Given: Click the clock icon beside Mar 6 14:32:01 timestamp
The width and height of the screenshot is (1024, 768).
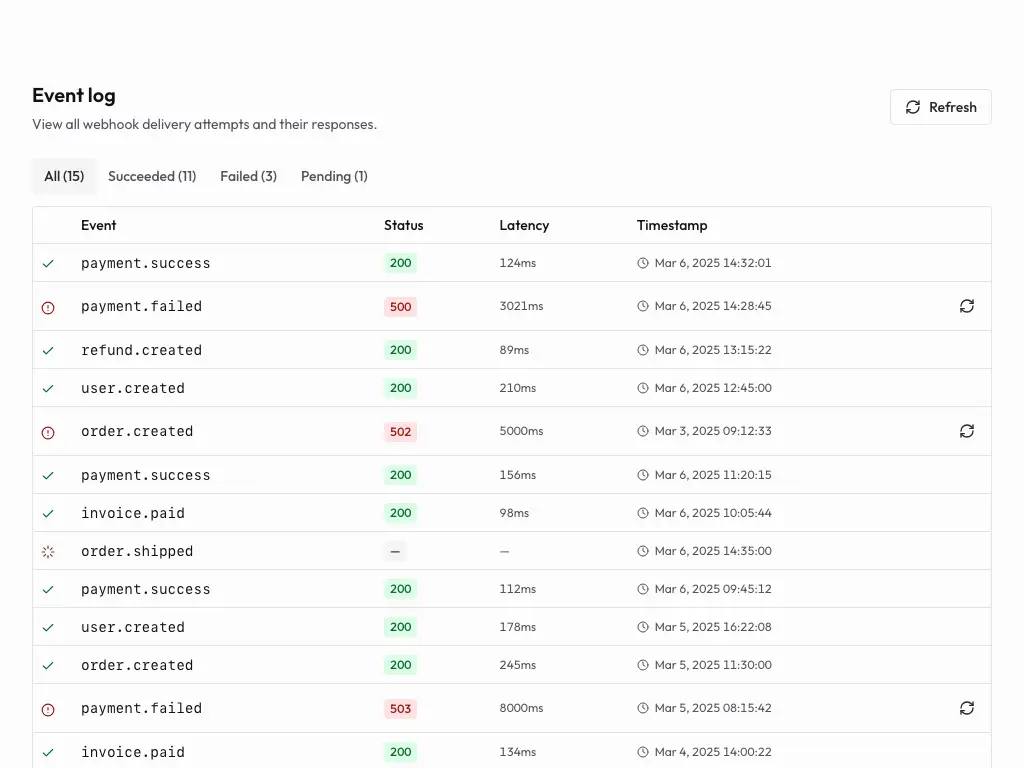Looking at the screenshot, I should [x=641, y=263].
